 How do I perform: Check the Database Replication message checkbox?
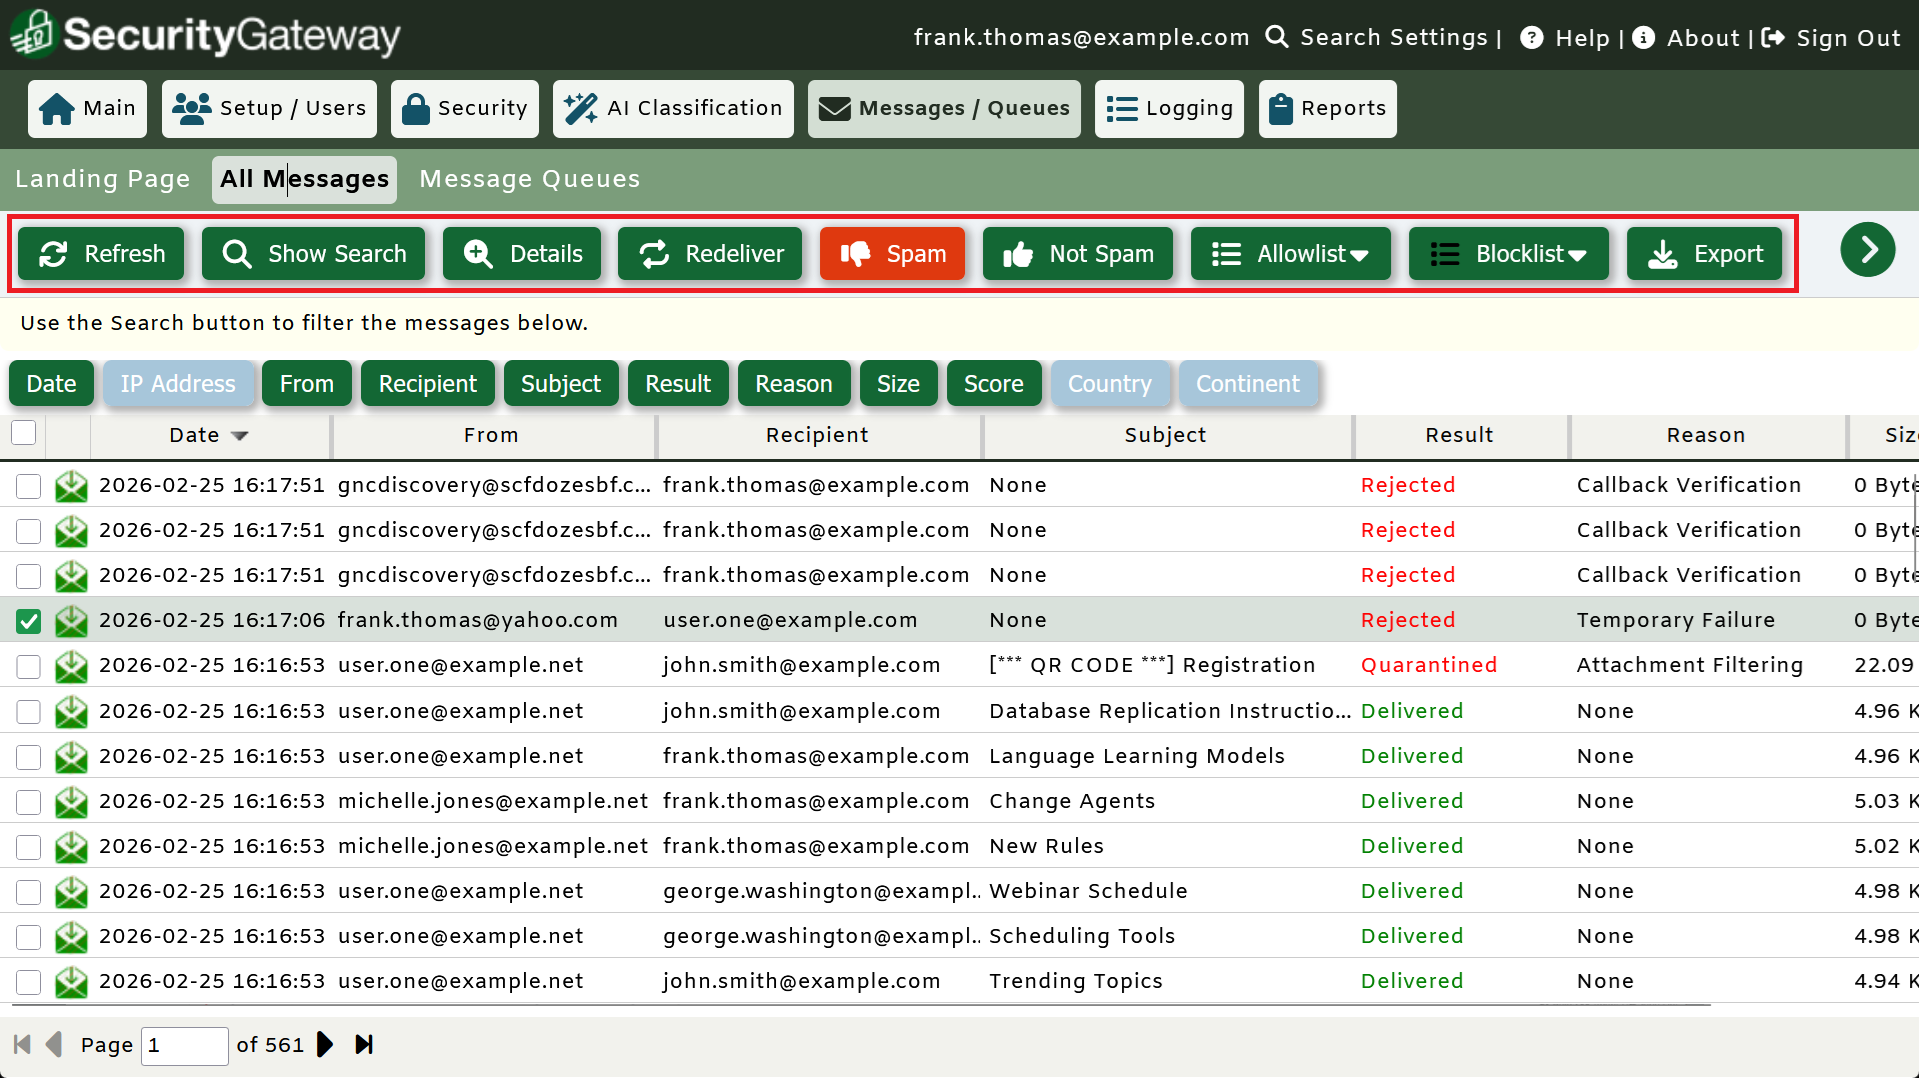click(x=28, y=712)
